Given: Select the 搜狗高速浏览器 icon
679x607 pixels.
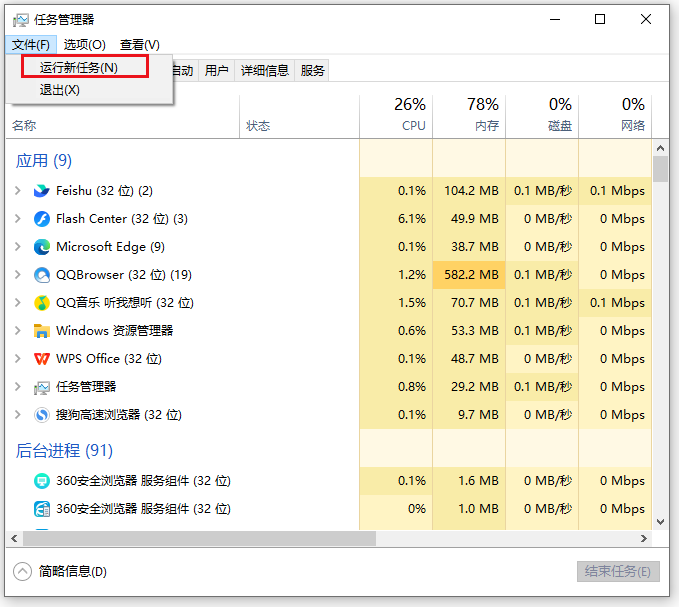Looking at the screenshot, I should click(42, 415).
